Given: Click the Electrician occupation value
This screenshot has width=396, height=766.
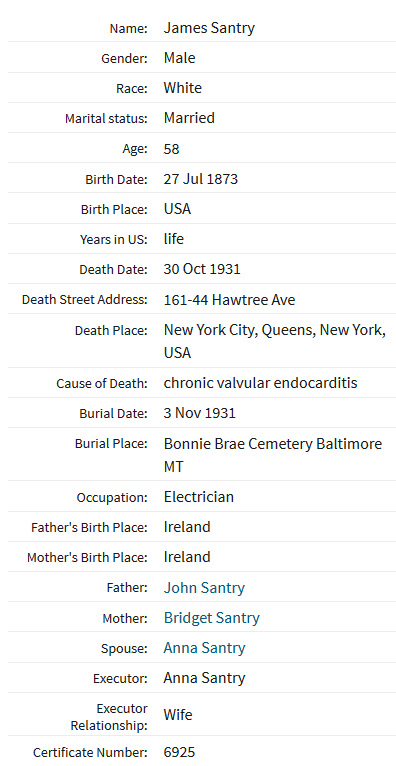Looking at the screenshot, I should (x=199, y=497).
